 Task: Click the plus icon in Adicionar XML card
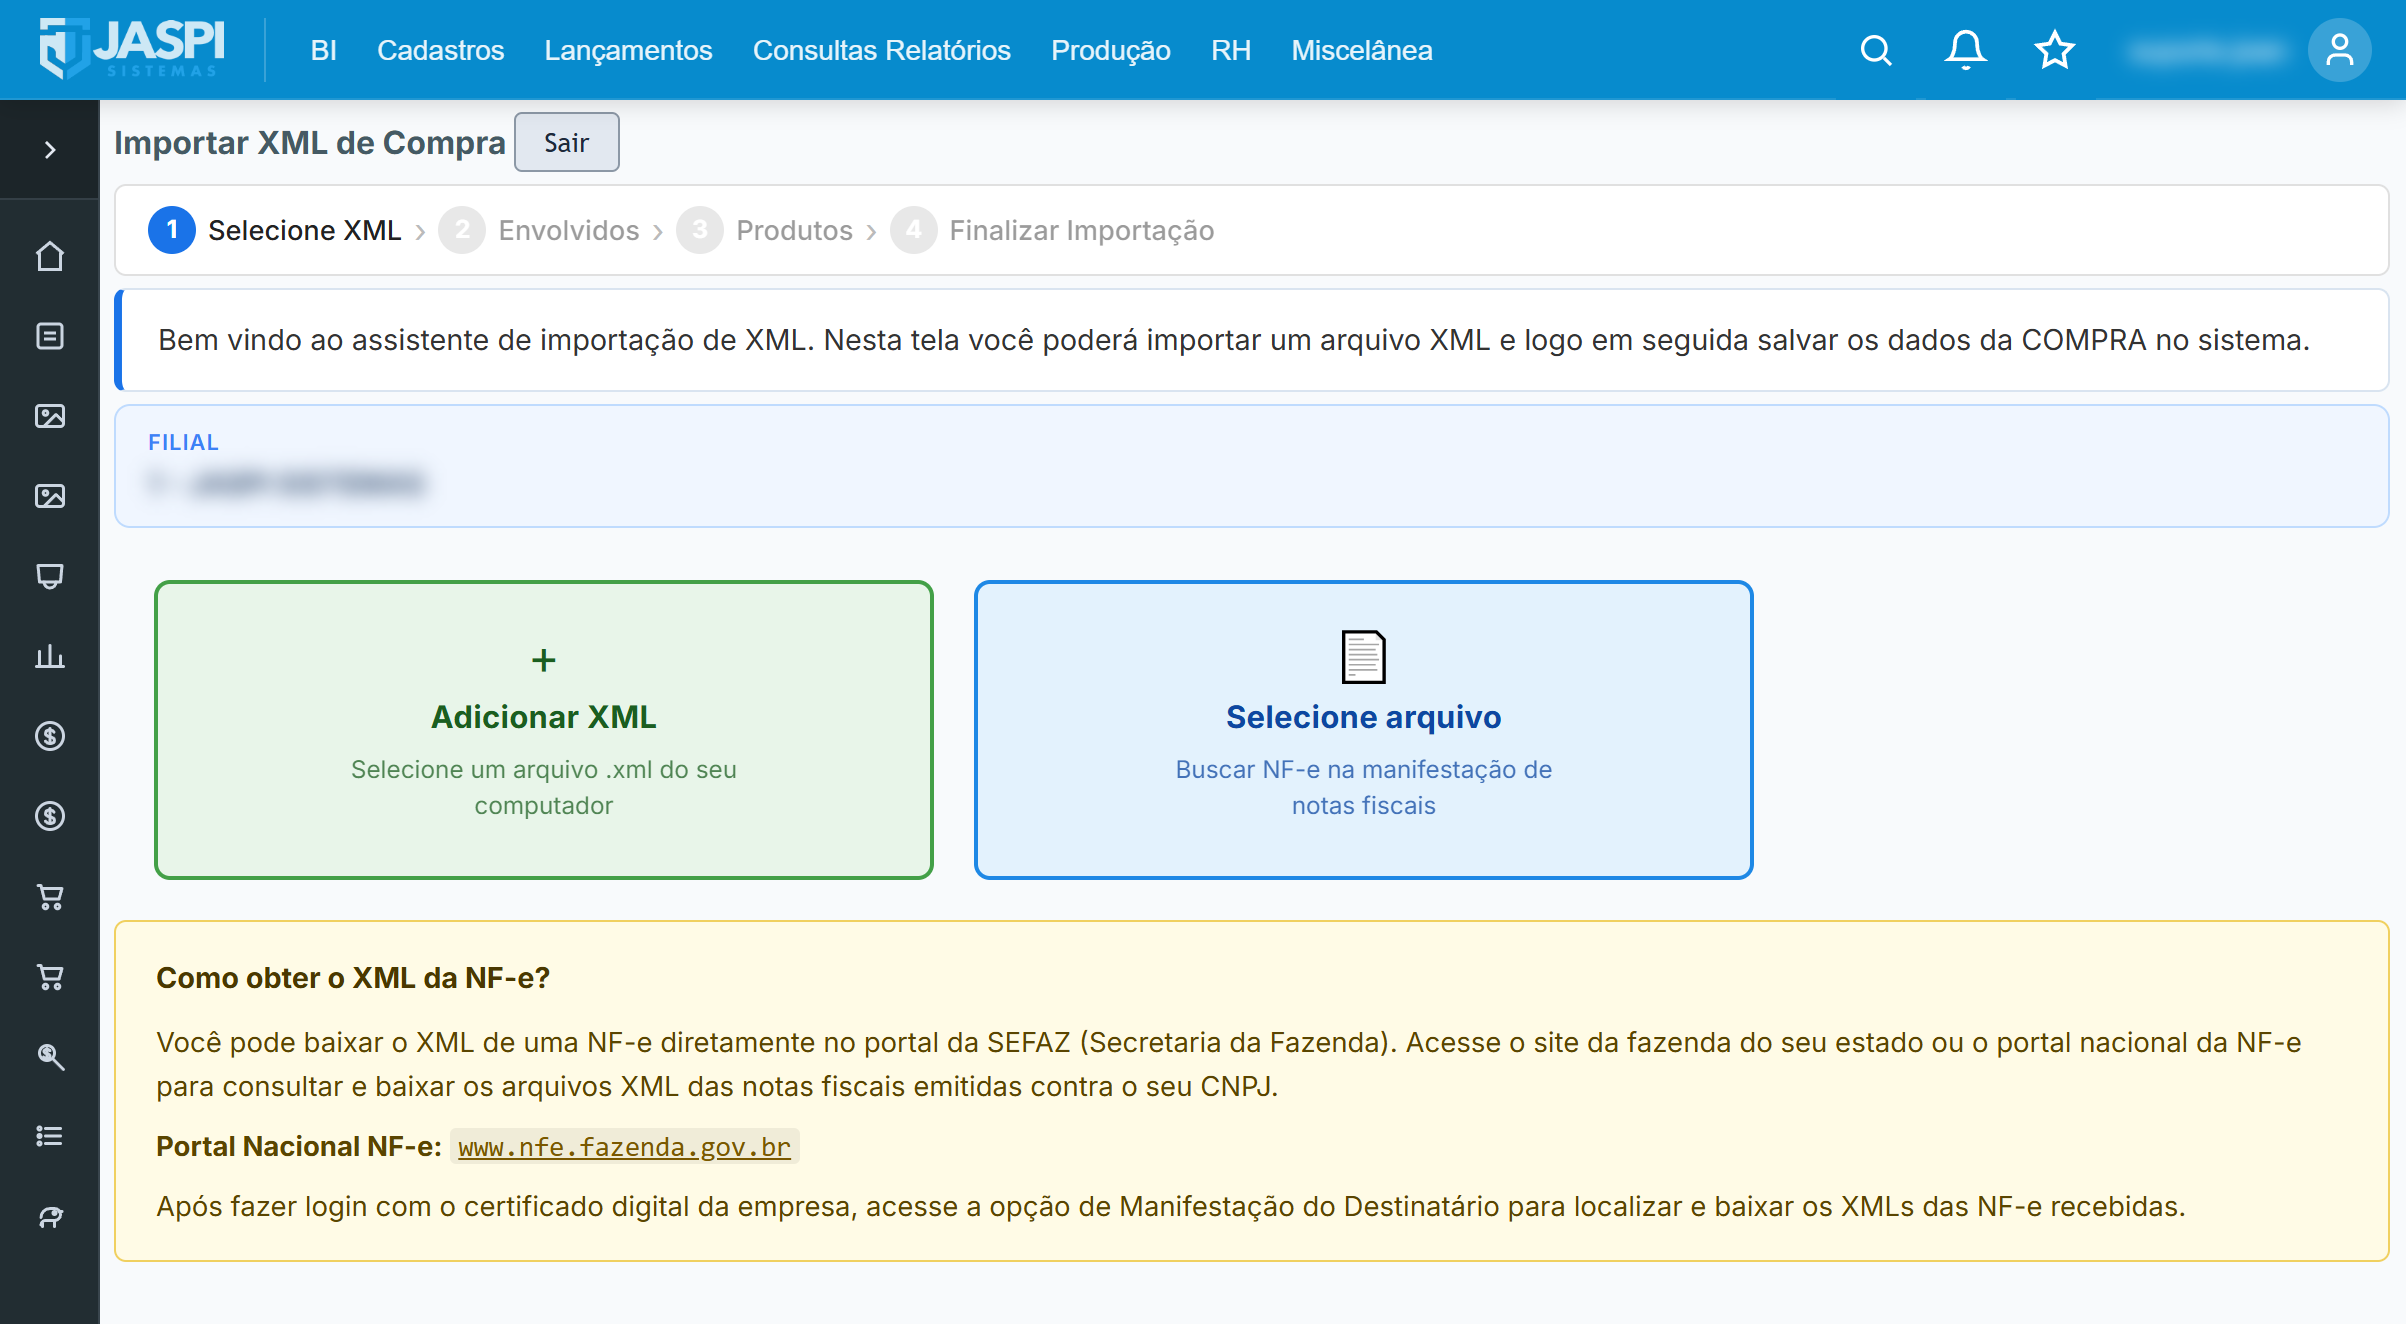544,660
